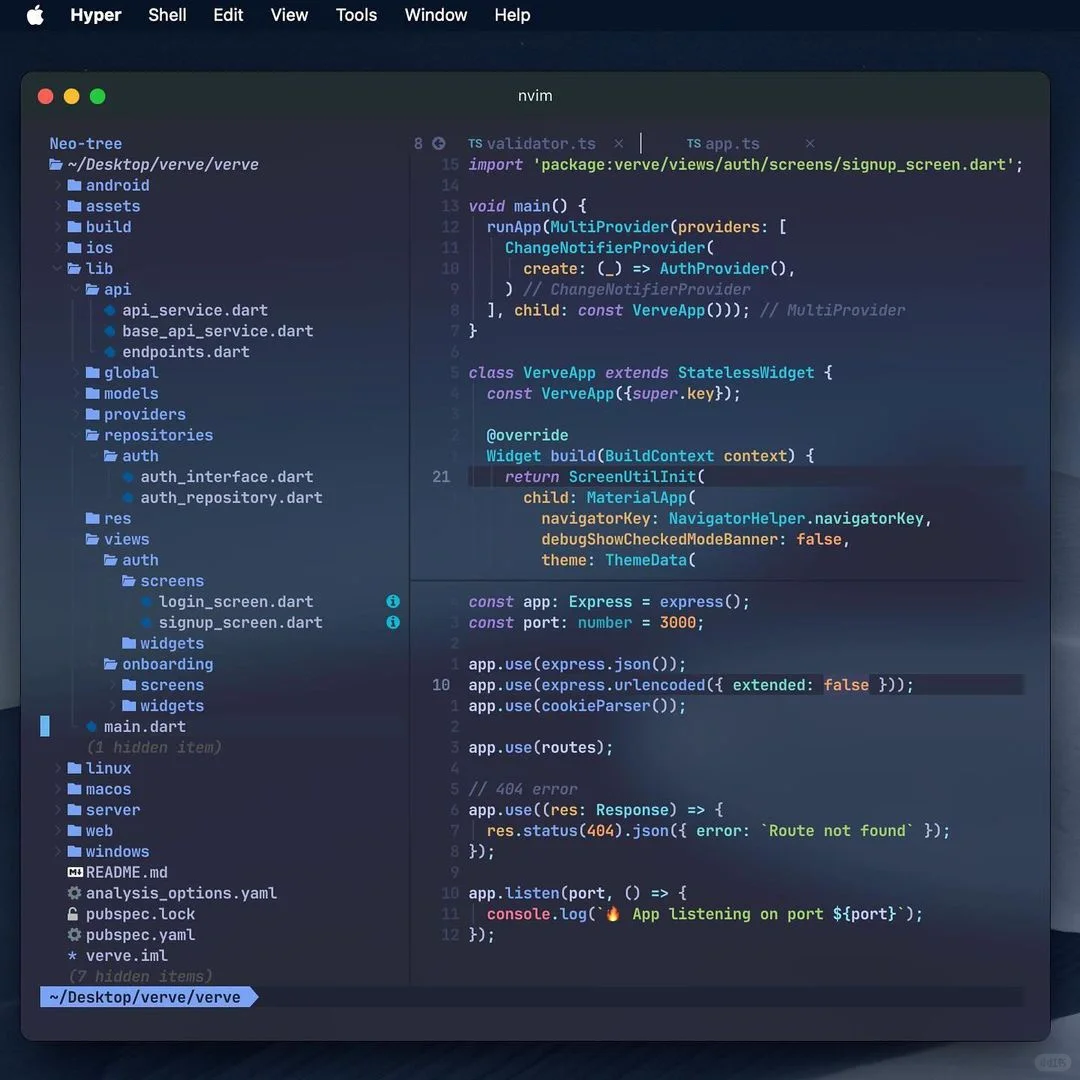
Task: Click the global folder icon
Action: pos(92,373)
